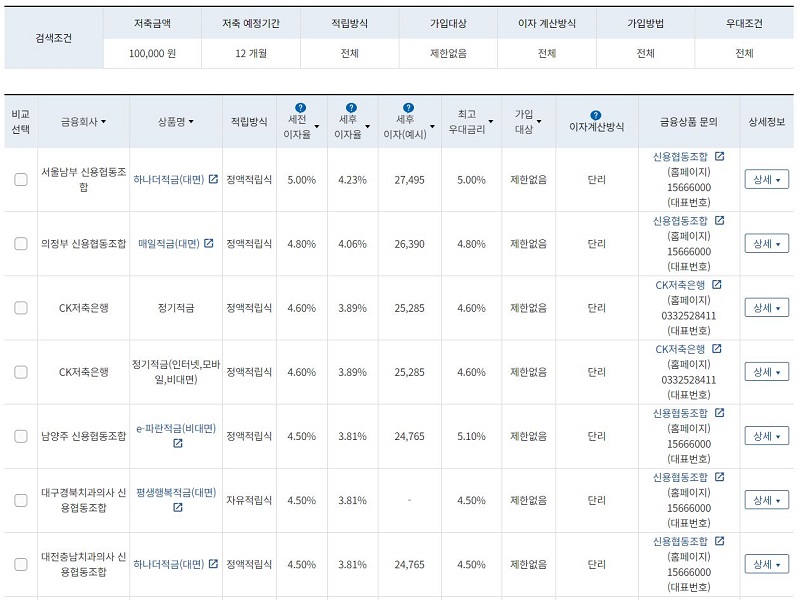The width and height of the screenshot is (800, 600).
Task: Open 하나더적금(대면) link in 대전충남치과의사 row
Action: click(168, 564)
